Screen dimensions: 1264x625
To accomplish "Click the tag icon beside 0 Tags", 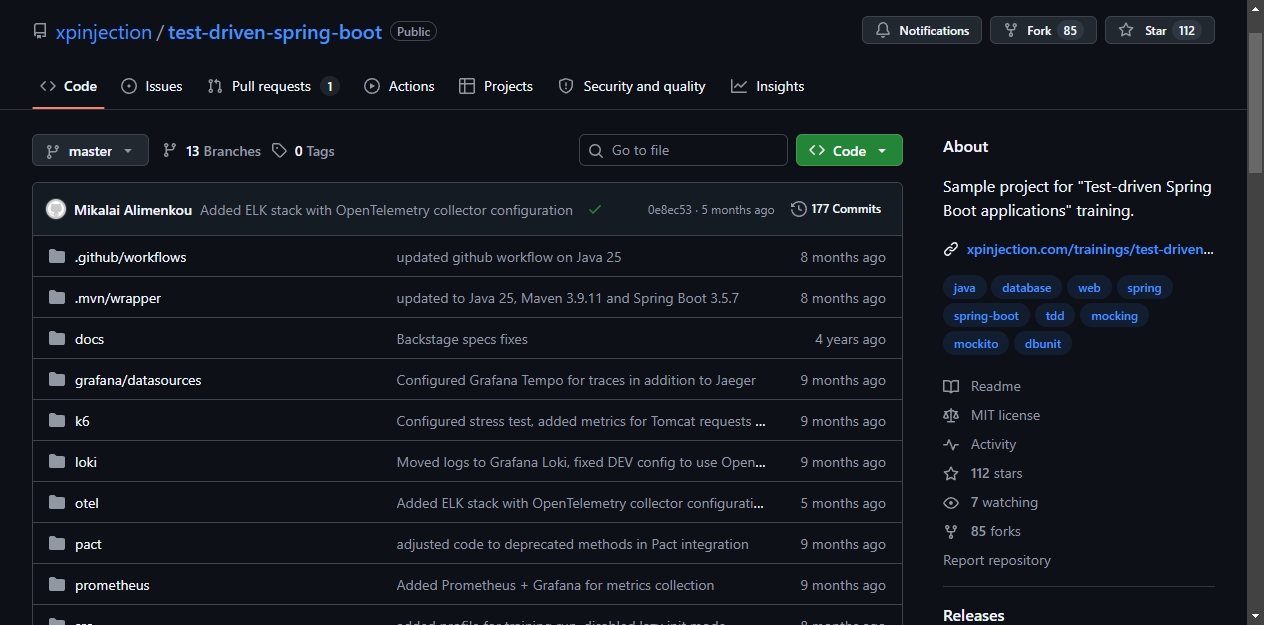I will coord(280,151).
